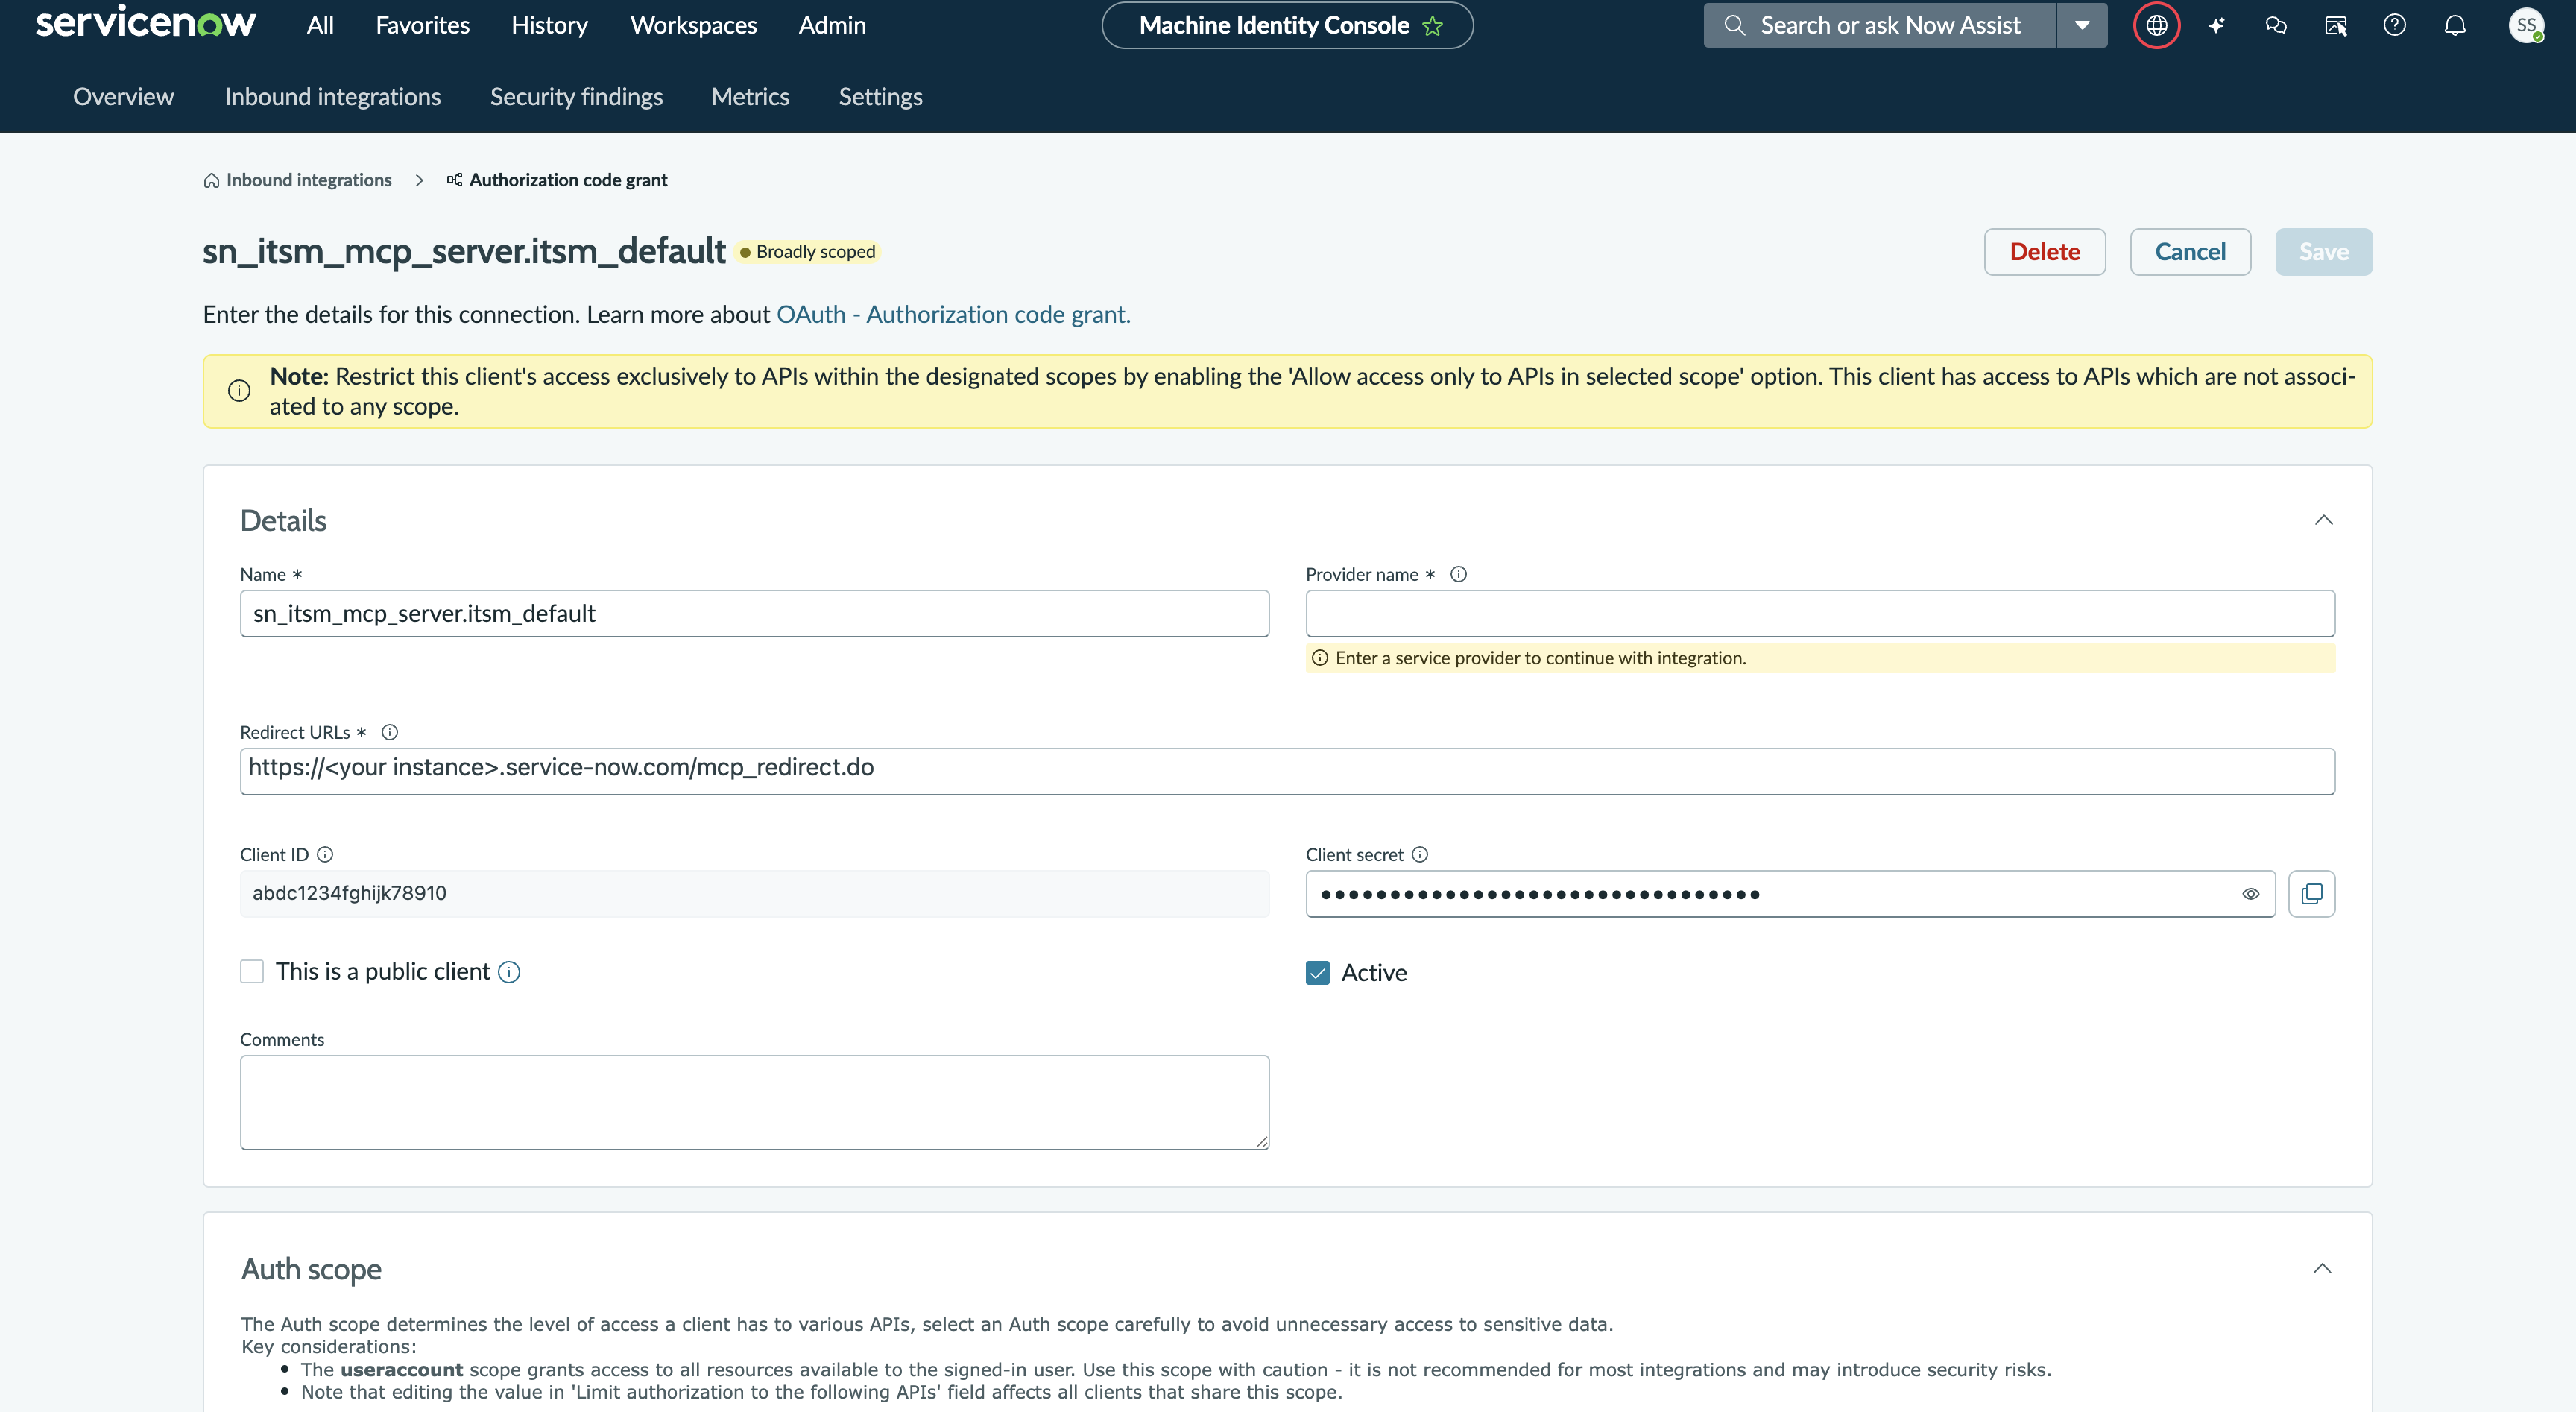Favorite Machine Identity Console with star icon

click(x=1433, y=26)
